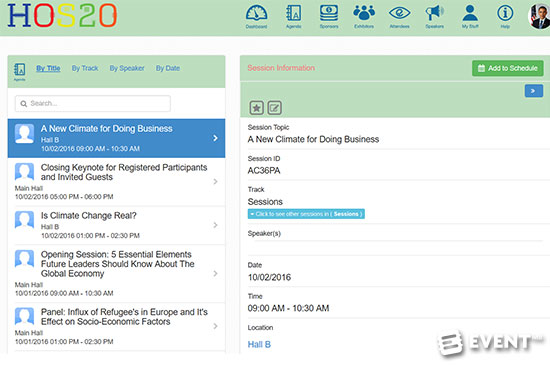The image size is (550, 365).
Task: Click Session ID value AC36PA
Action: (264, 171)
